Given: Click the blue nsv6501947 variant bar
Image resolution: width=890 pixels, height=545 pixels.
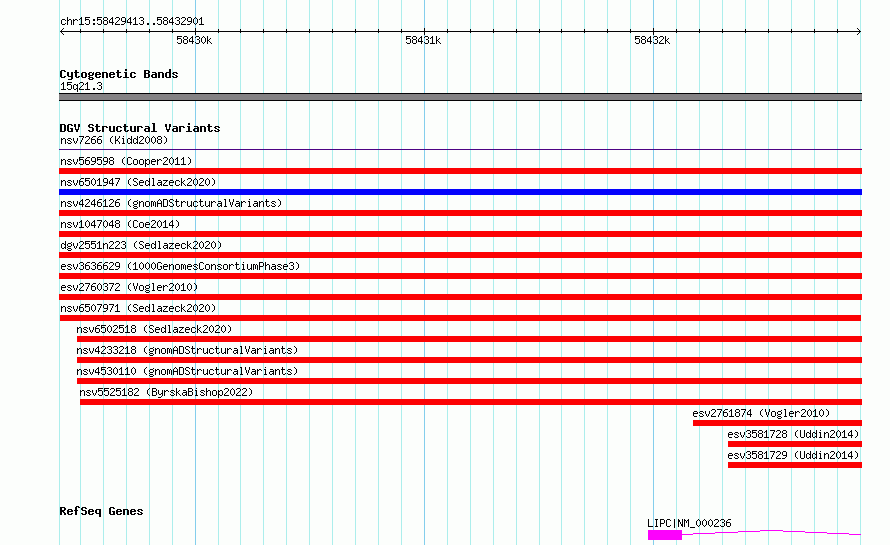Looking at the screenshot, I should coord(460,192).
